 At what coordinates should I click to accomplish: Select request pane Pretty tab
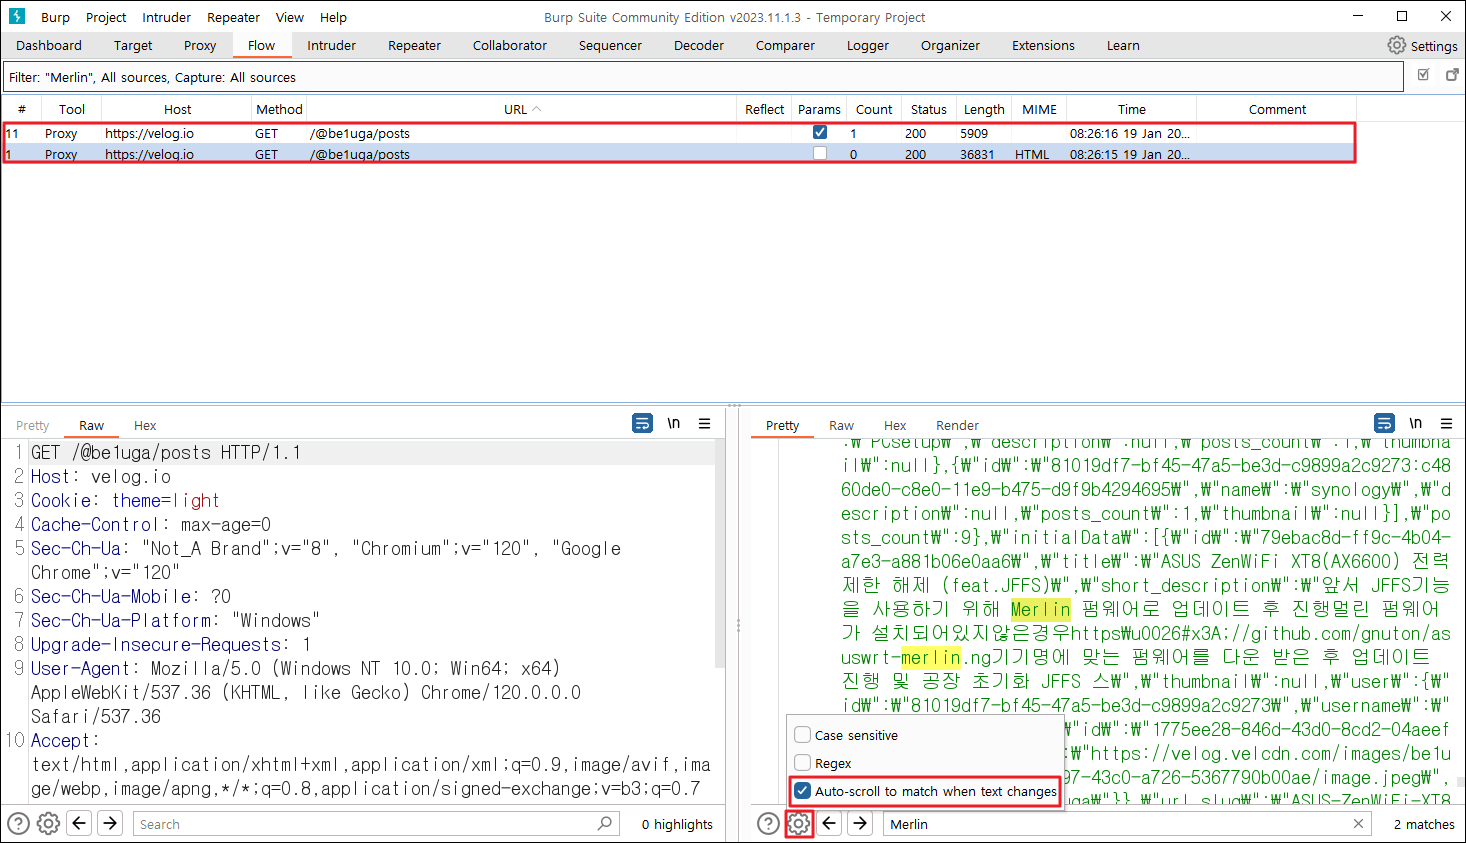[x=32, y=425]
